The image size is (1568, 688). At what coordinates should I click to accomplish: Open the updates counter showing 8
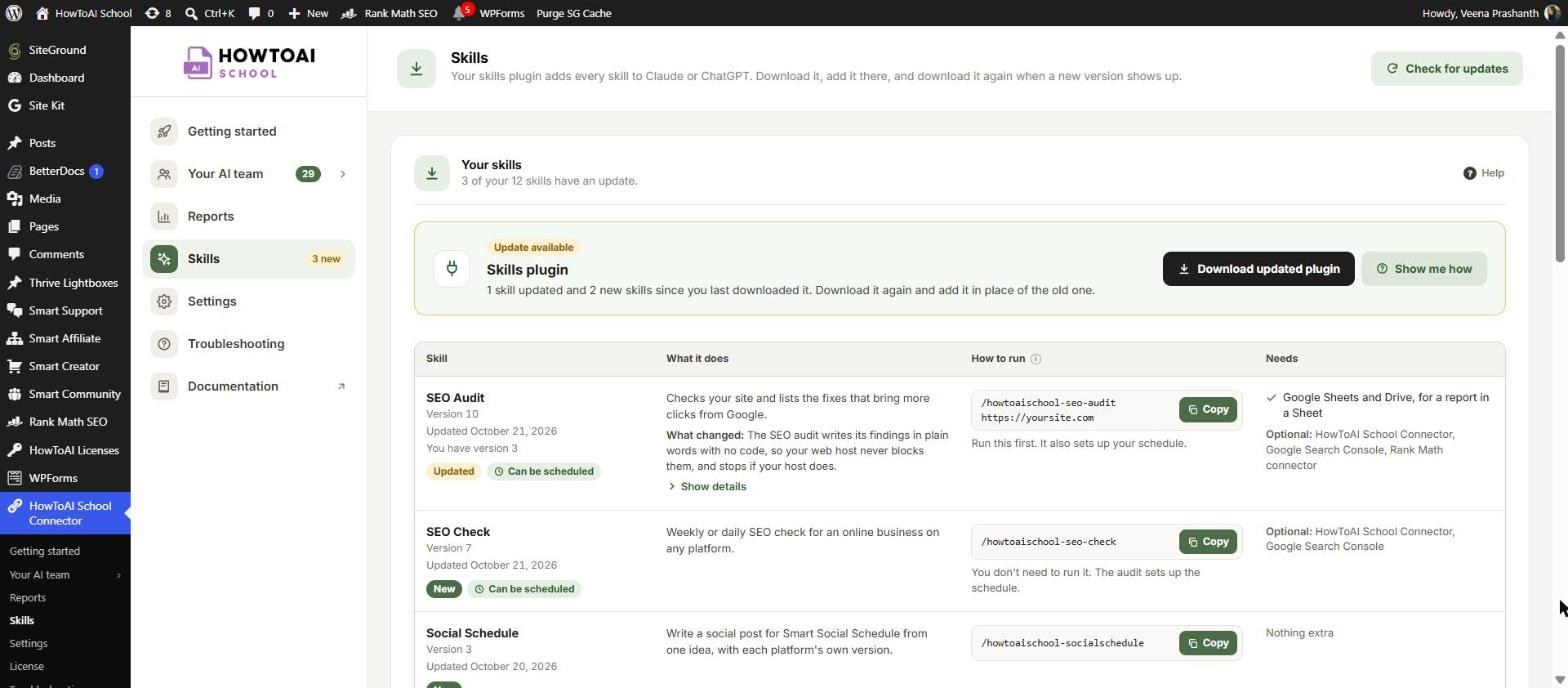[x=158, y=13]
